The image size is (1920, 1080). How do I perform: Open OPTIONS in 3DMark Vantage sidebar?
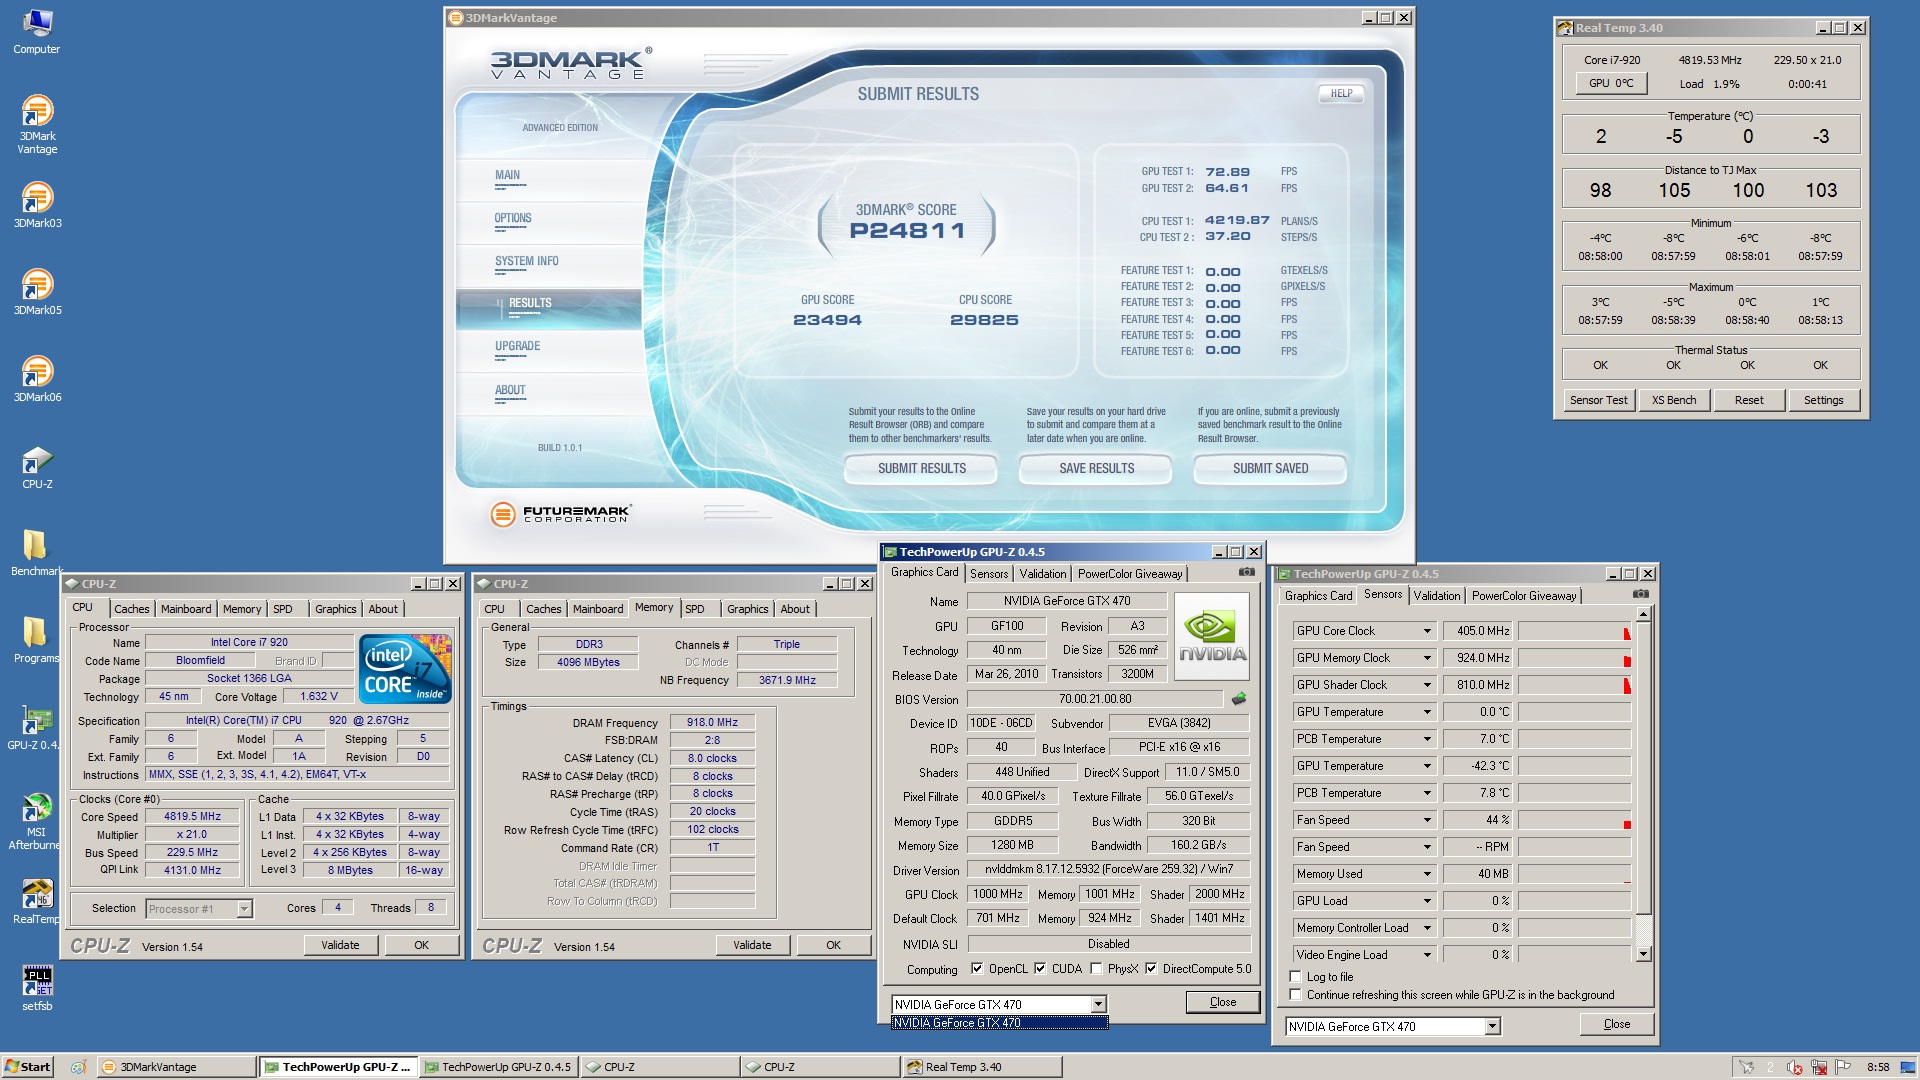[513, 218]
